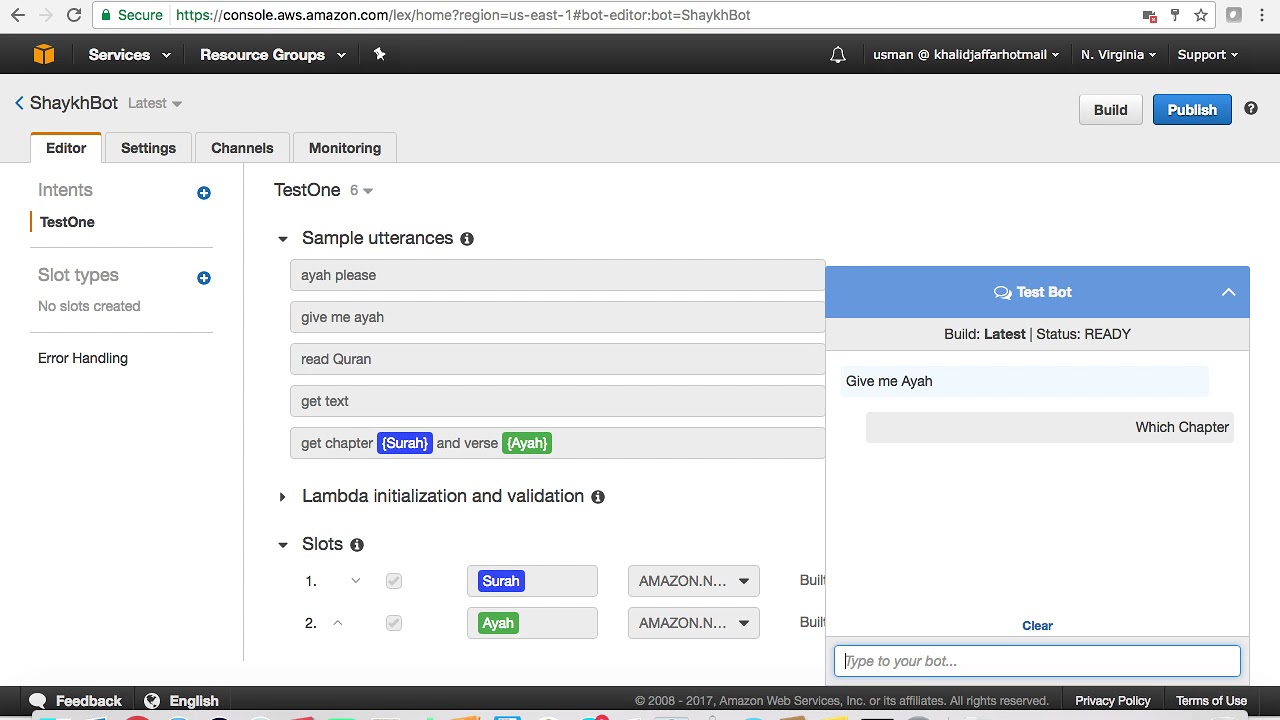Open the Services menu
The width and height of the screenshot is (1280, 720).
pyautogui.click(x=129, y=55)
